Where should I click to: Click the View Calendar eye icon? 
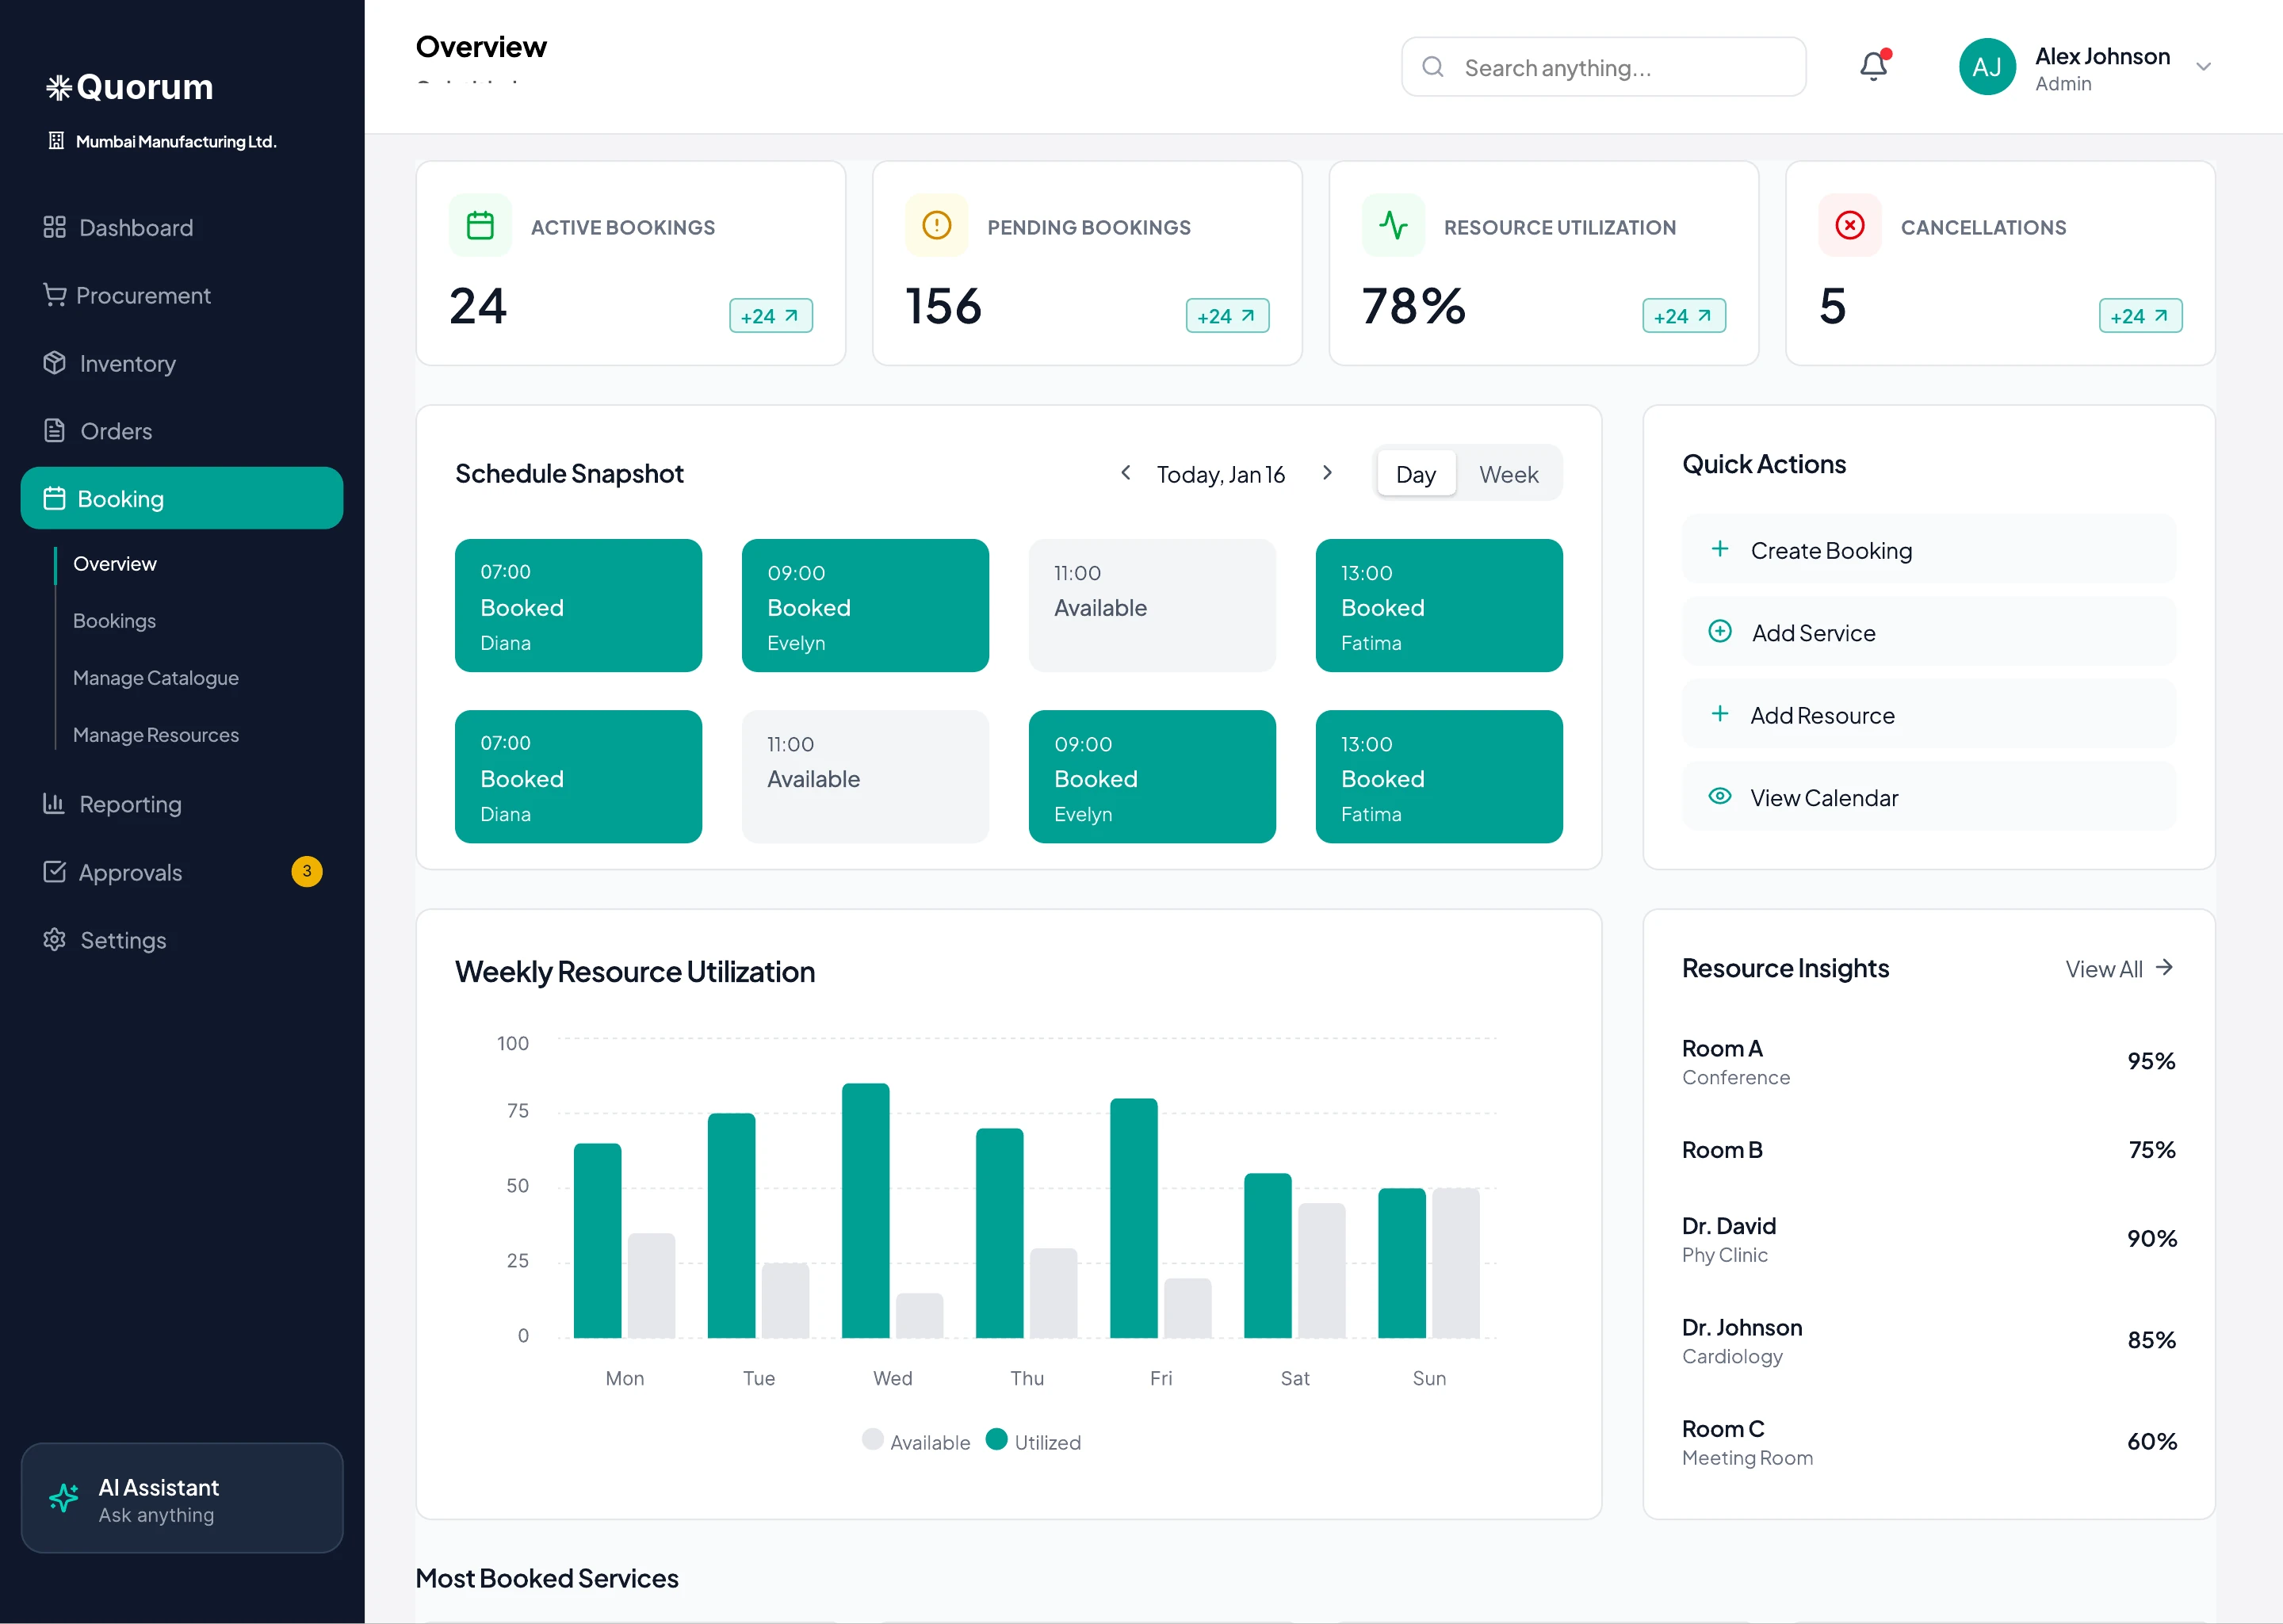click(x=1720, y=796)
